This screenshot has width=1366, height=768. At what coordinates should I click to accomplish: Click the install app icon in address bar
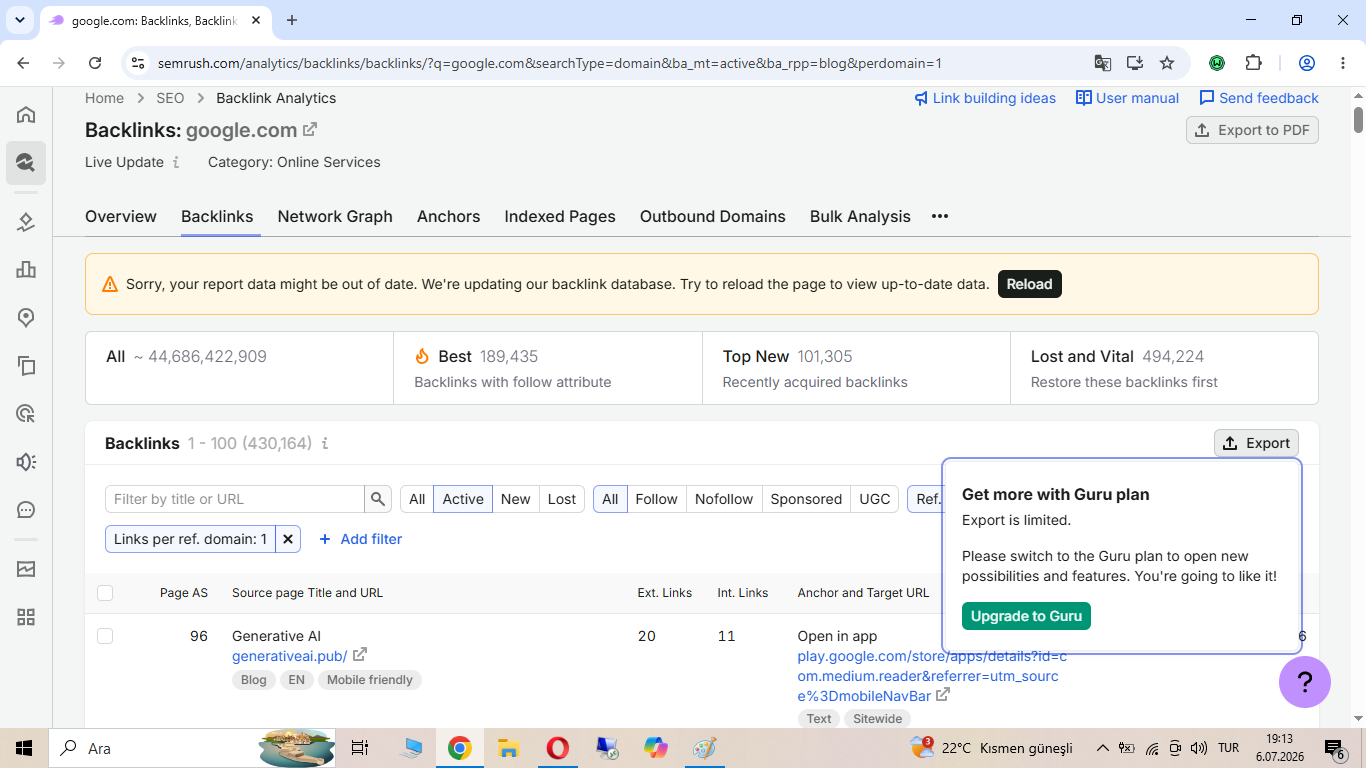pyautogui.click(x=1135, y=63)
